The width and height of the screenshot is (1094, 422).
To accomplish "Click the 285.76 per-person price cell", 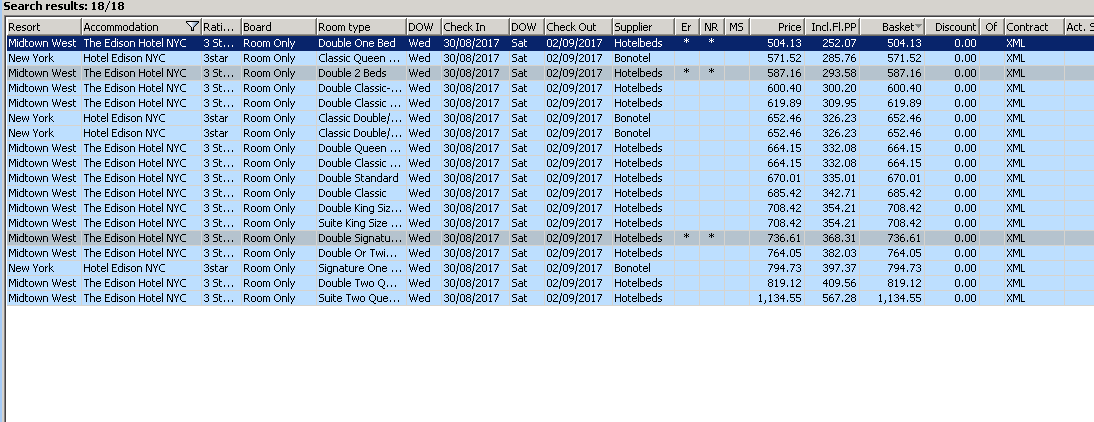I will 832,58.
